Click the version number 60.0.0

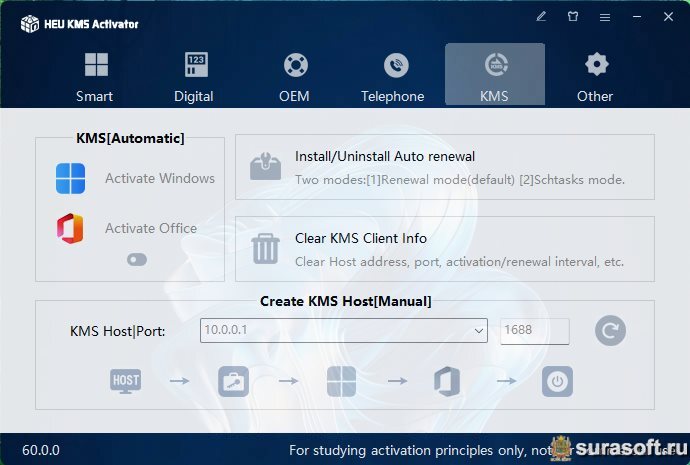click(x=41, y=450)
